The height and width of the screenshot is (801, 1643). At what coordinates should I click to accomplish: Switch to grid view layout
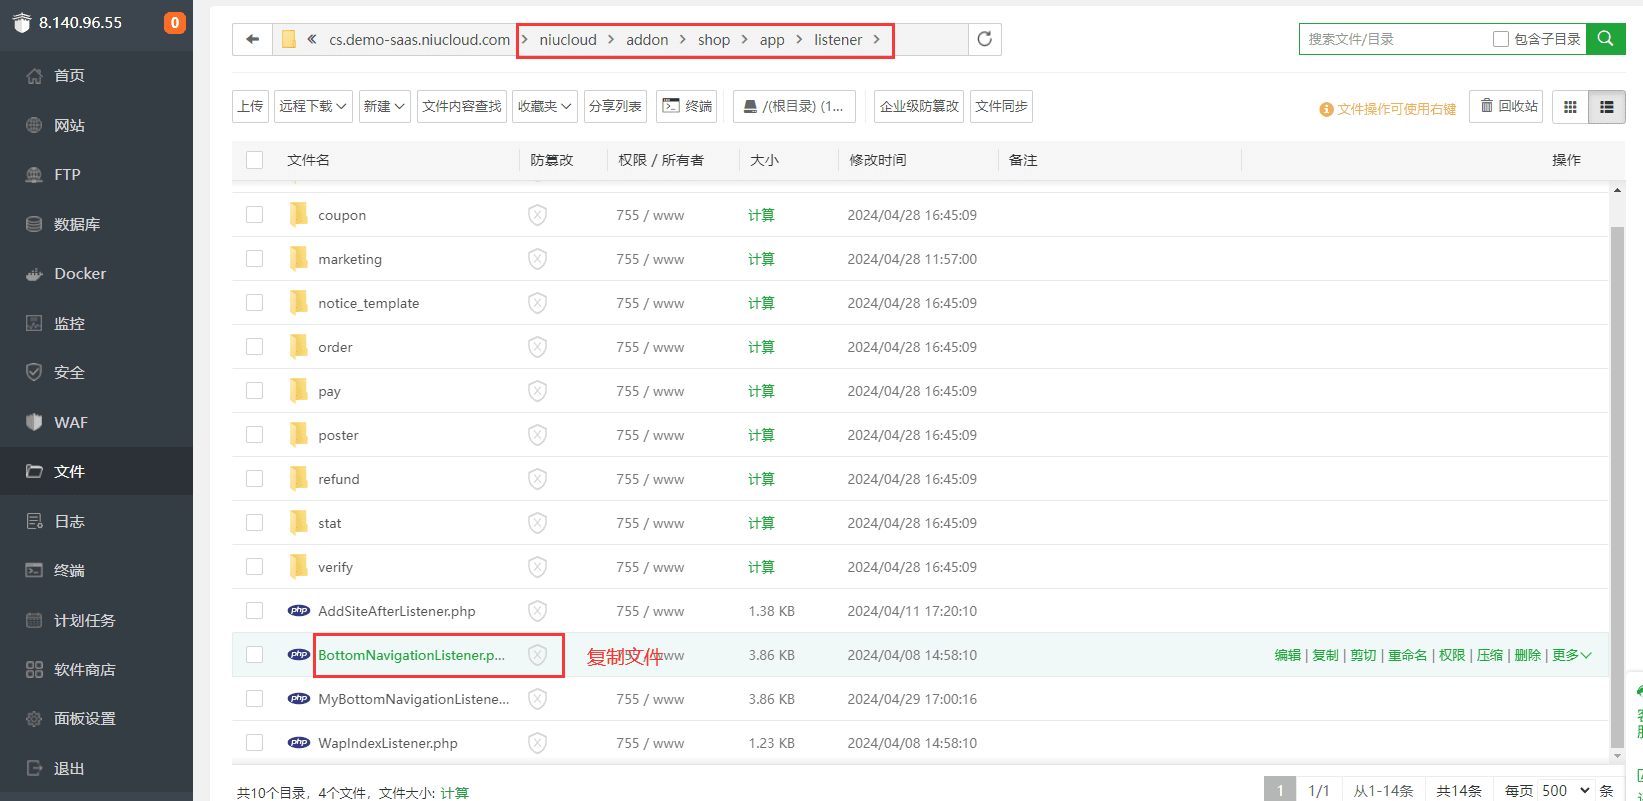click(x=1570, y=107)
